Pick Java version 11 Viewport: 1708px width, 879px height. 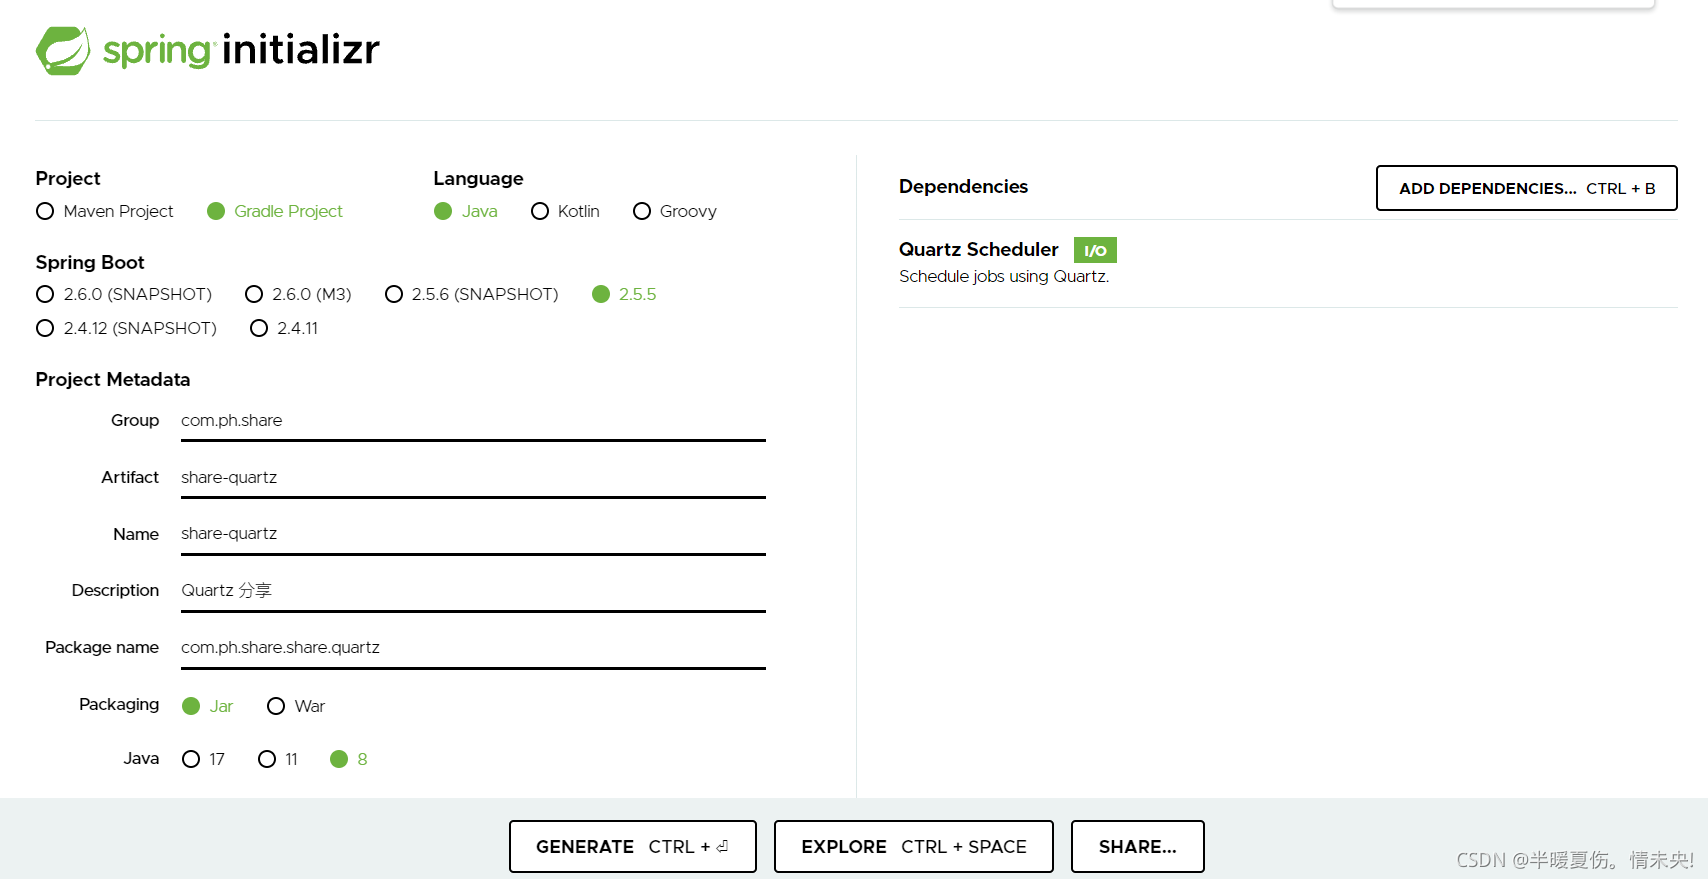[x=278, y=759]
